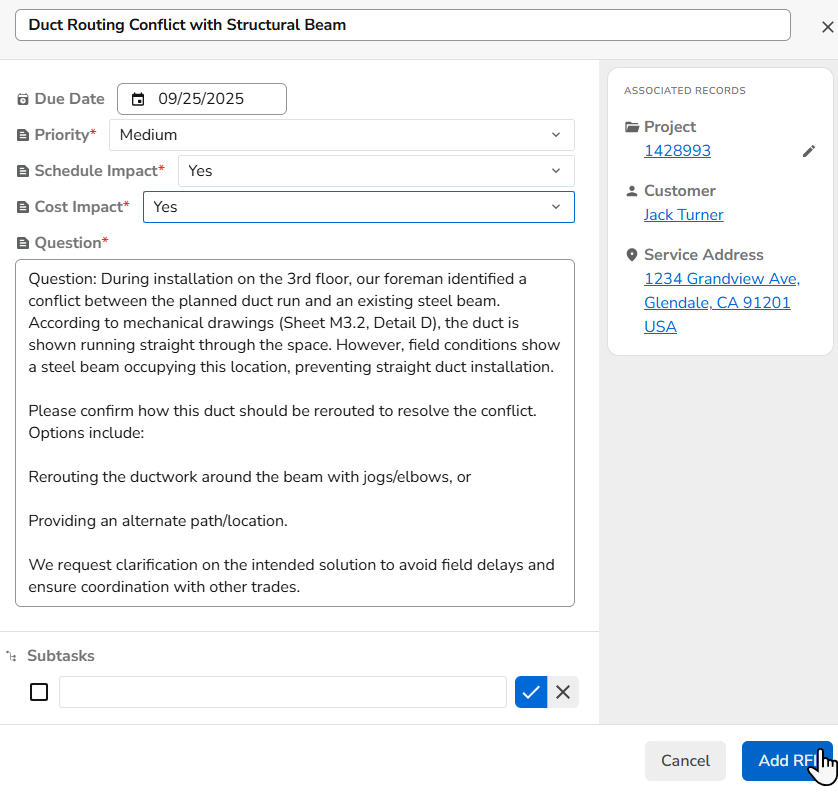Open project link 1428993
This screenshot has width=838, height=793.
coord(677,151)
